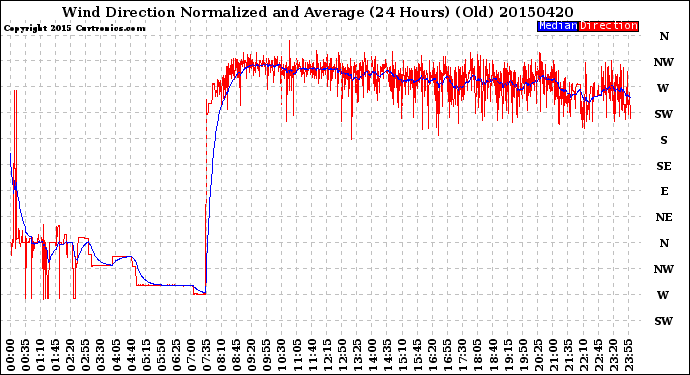Click the SE direction axis label
Screen dimensions: 690x375
point(664,166)
